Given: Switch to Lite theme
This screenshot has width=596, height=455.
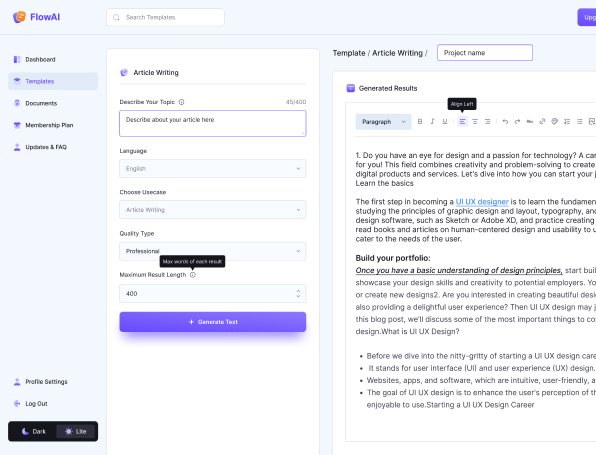Looking at the screenshot, I should 76,431.
